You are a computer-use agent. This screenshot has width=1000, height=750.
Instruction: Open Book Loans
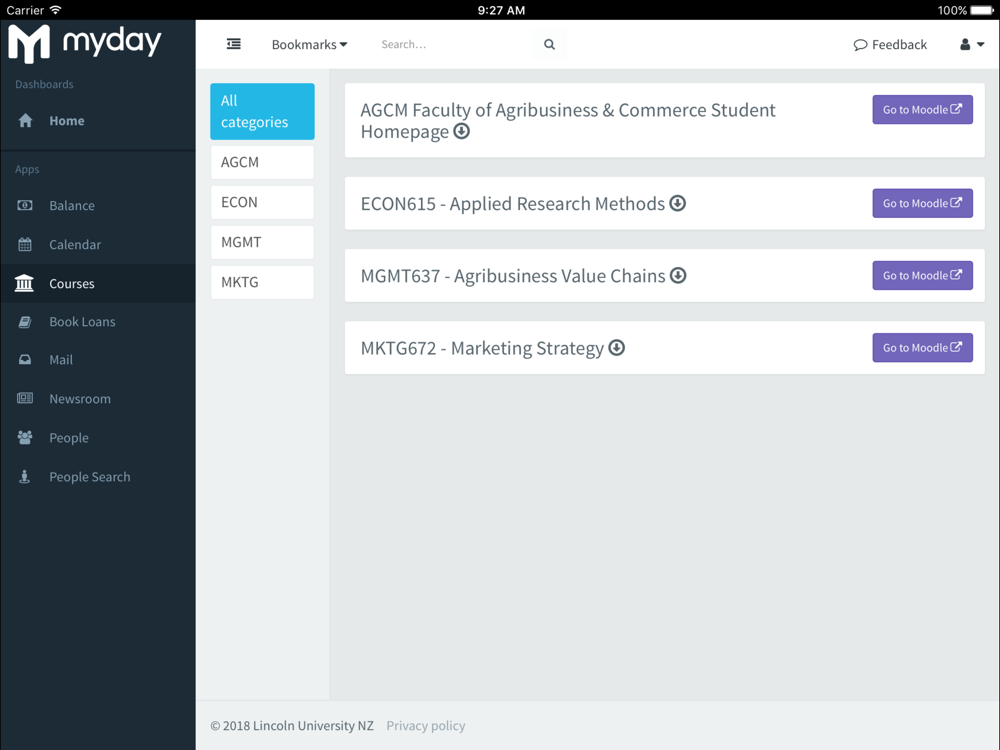tap(98, 321)
